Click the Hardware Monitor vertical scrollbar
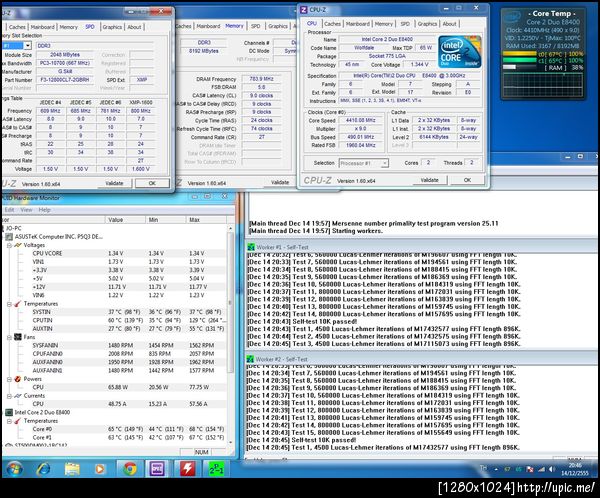 [230, 335]
